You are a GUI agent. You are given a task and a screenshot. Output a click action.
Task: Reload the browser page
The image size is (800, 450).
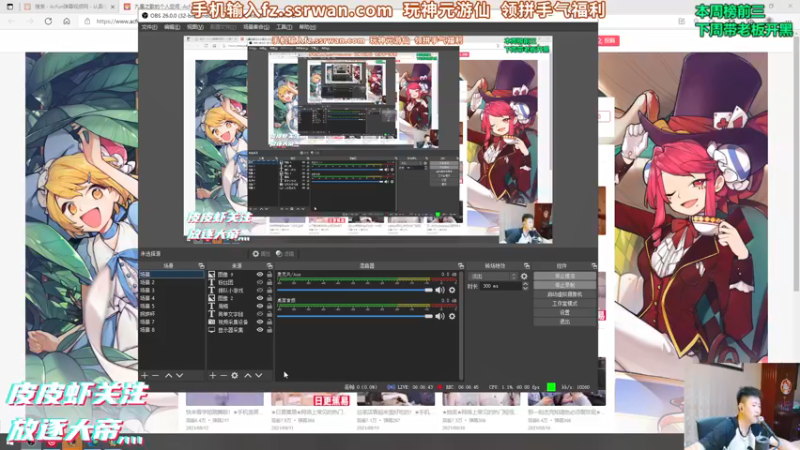(x=48, y=21)
